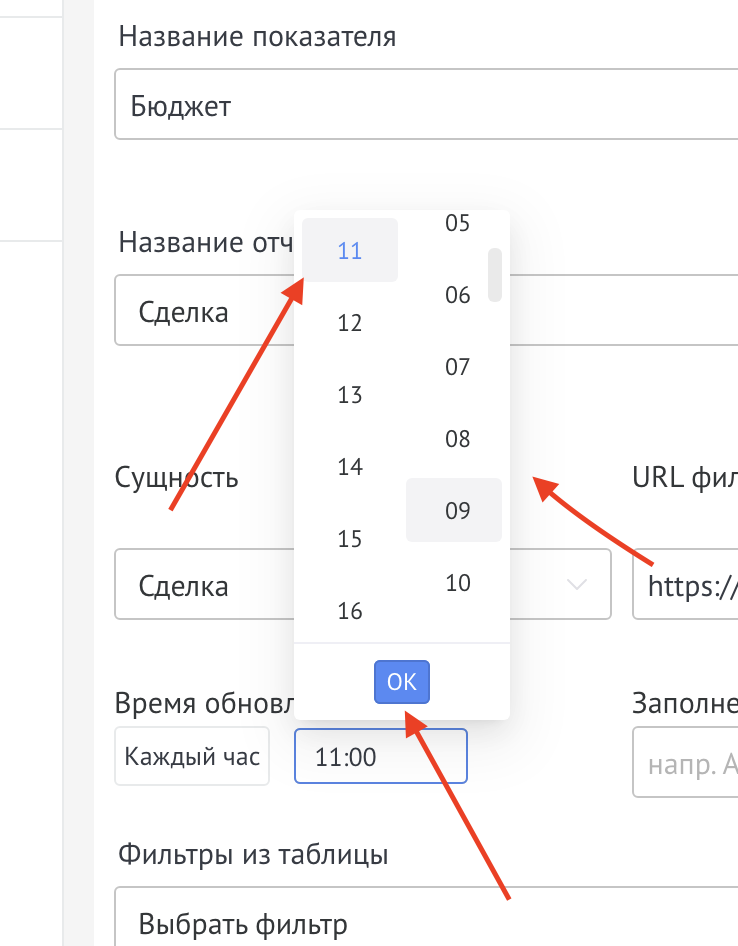Select hour 14 in time picker
This screenshot has width=738, height=946.
[350, 467]
